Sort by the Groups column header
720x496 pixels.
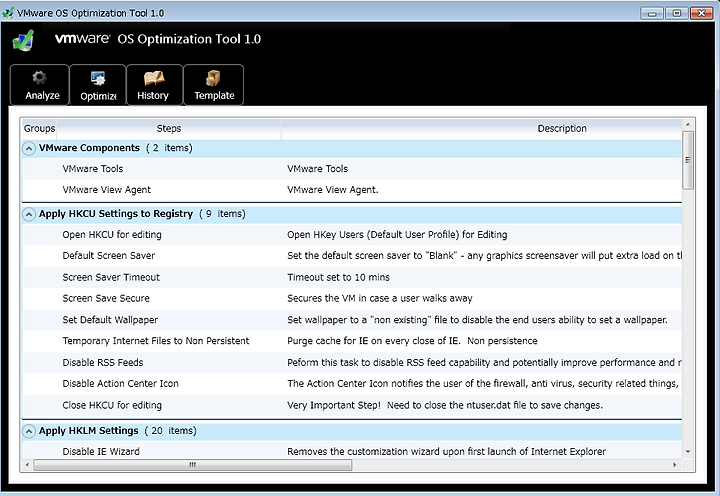coord(39,129)
